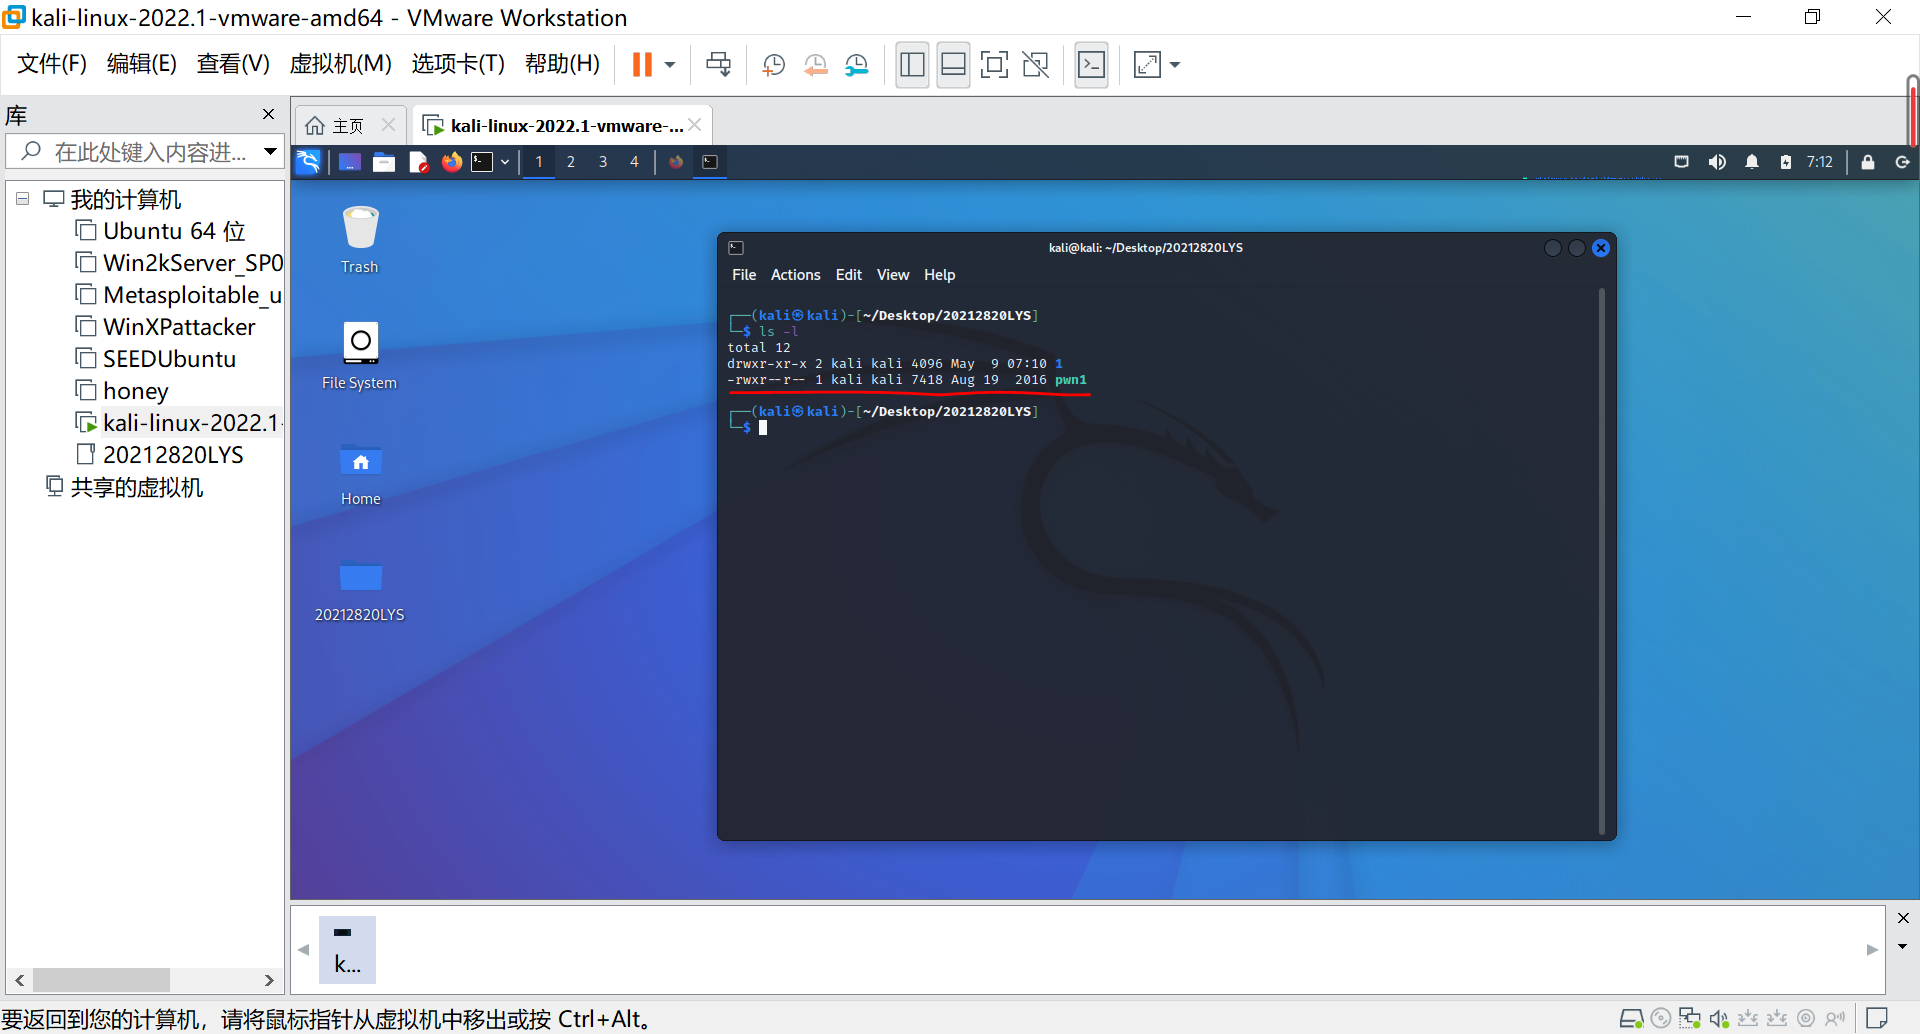Open the terminal Actions menu

pyautogui.click(x=795, y=275)
